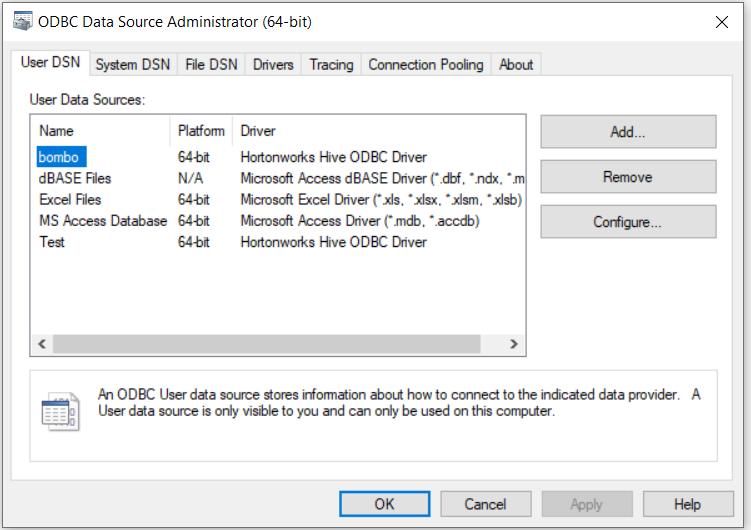Open Configure for the selected source

[628, 222]
